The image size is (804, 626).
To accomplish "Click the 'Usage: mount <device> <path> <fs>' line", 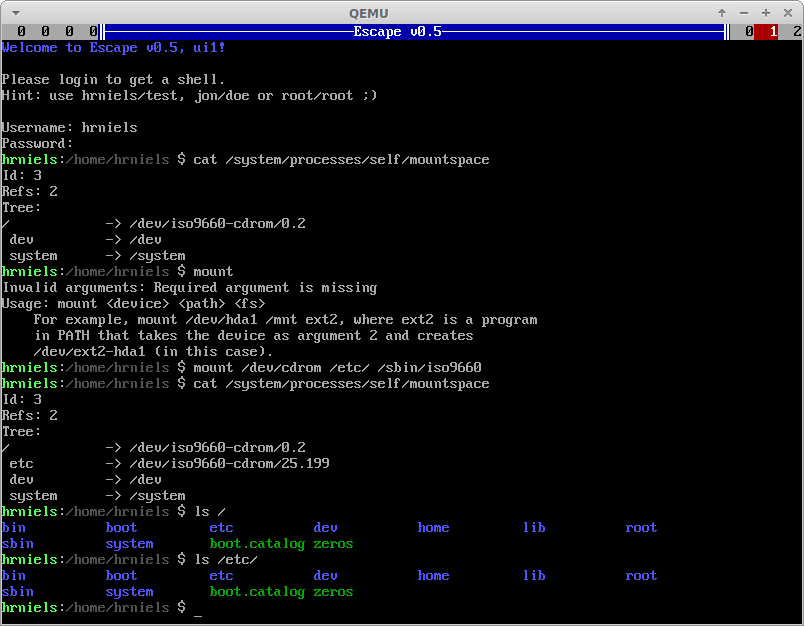I will coord(133,304).
